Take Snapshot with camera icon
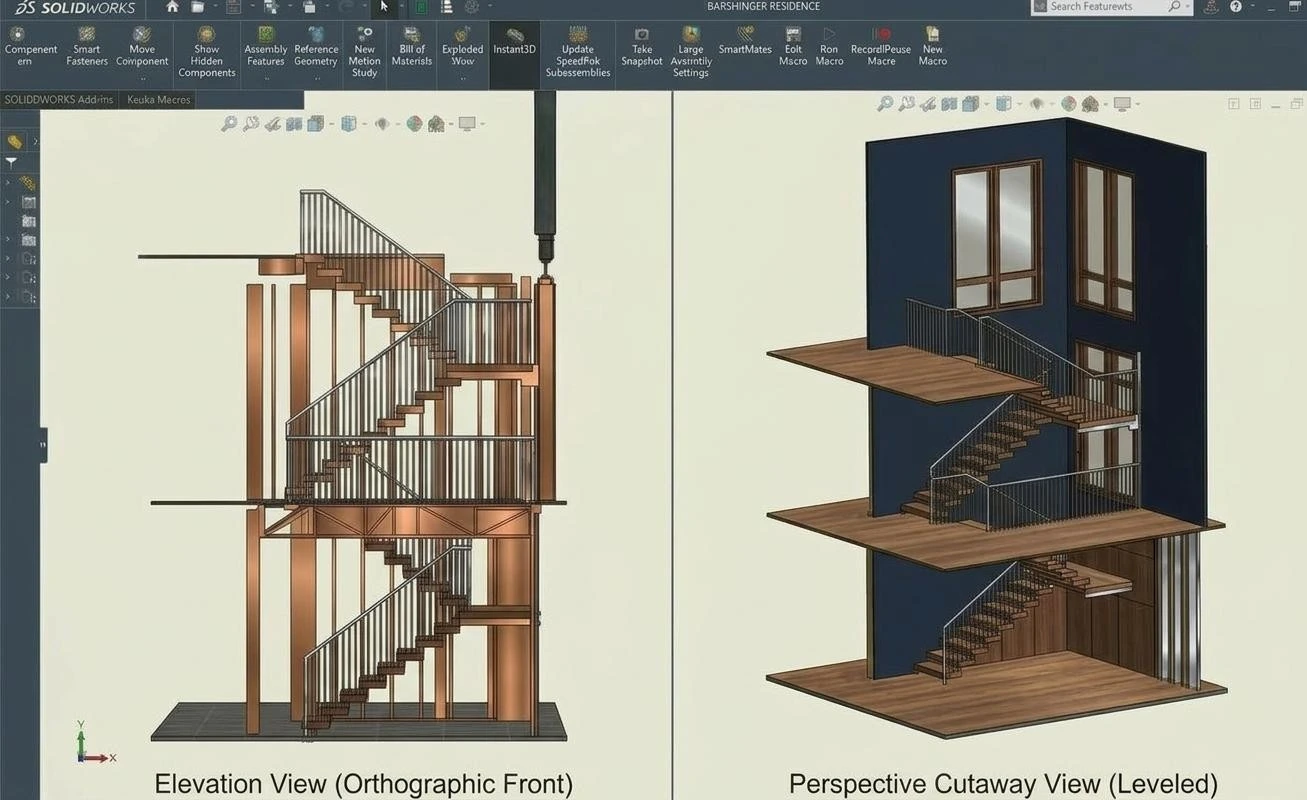 (642, 47)
